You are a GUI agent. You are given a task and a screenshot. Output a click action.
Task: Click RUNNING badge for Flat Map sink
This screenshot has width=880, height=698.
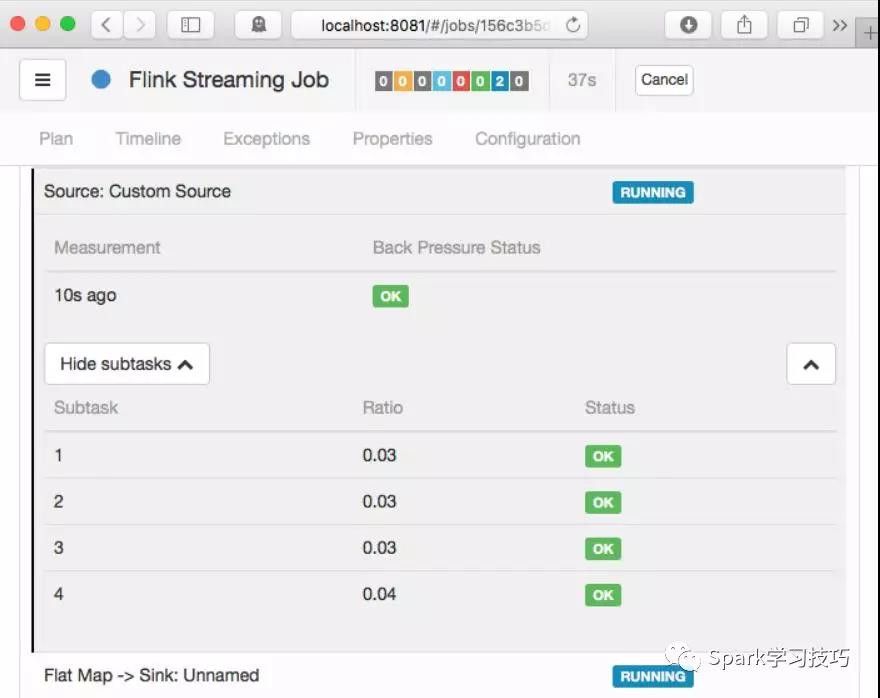pos(653,676)
